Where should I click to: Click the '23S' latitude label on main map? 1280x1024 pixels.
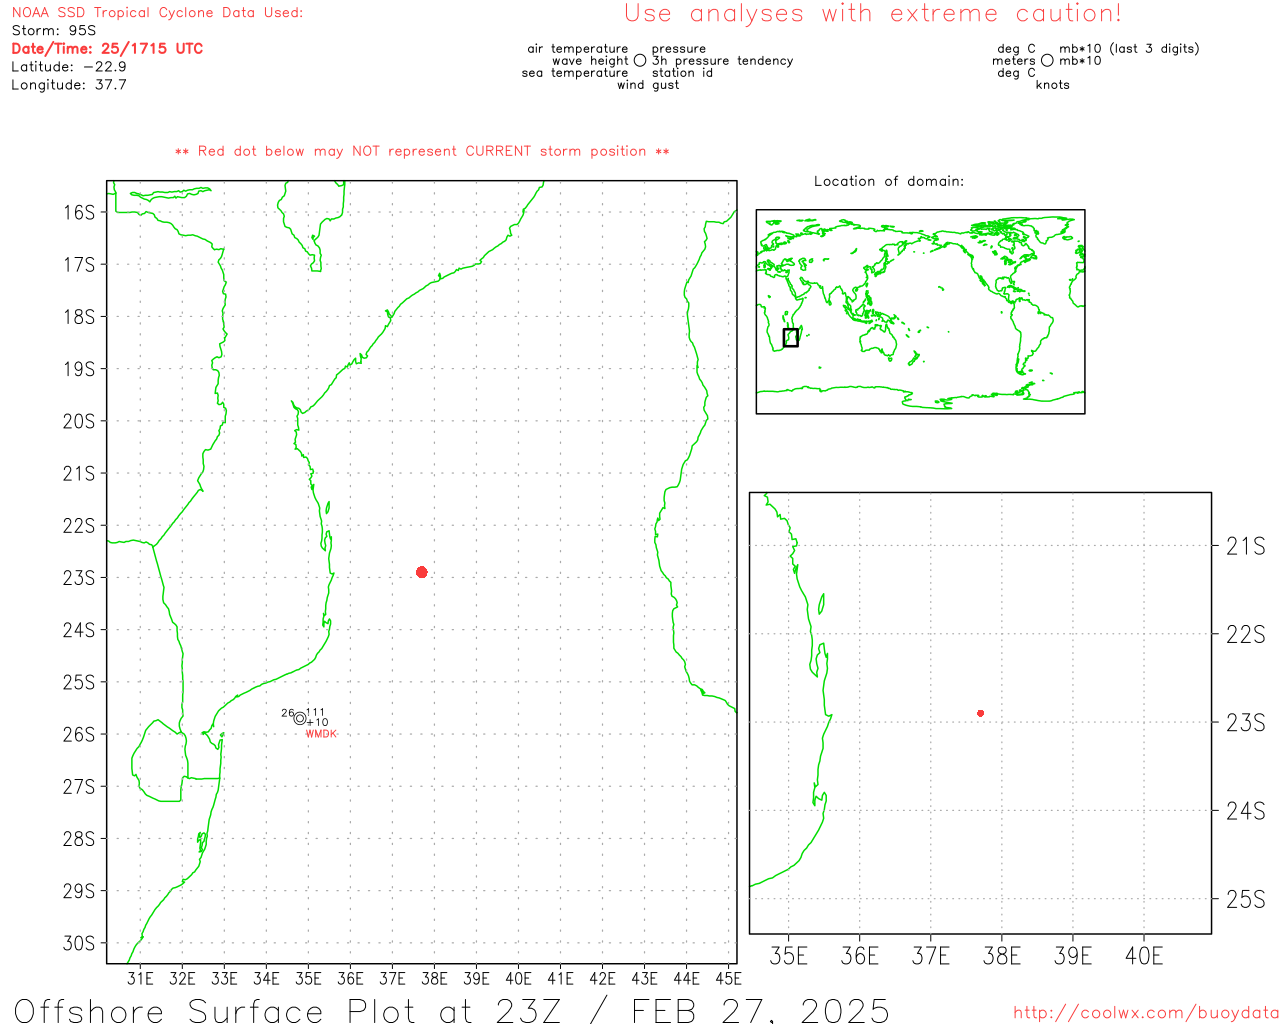79,578
